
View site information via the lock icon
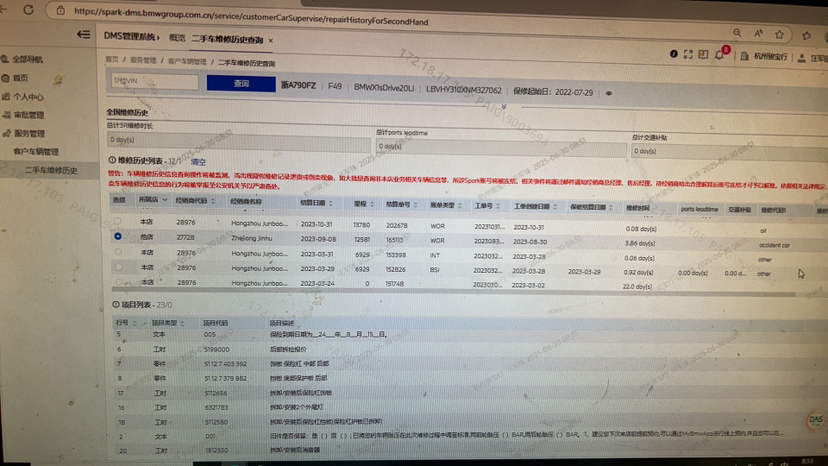[61, 10]
